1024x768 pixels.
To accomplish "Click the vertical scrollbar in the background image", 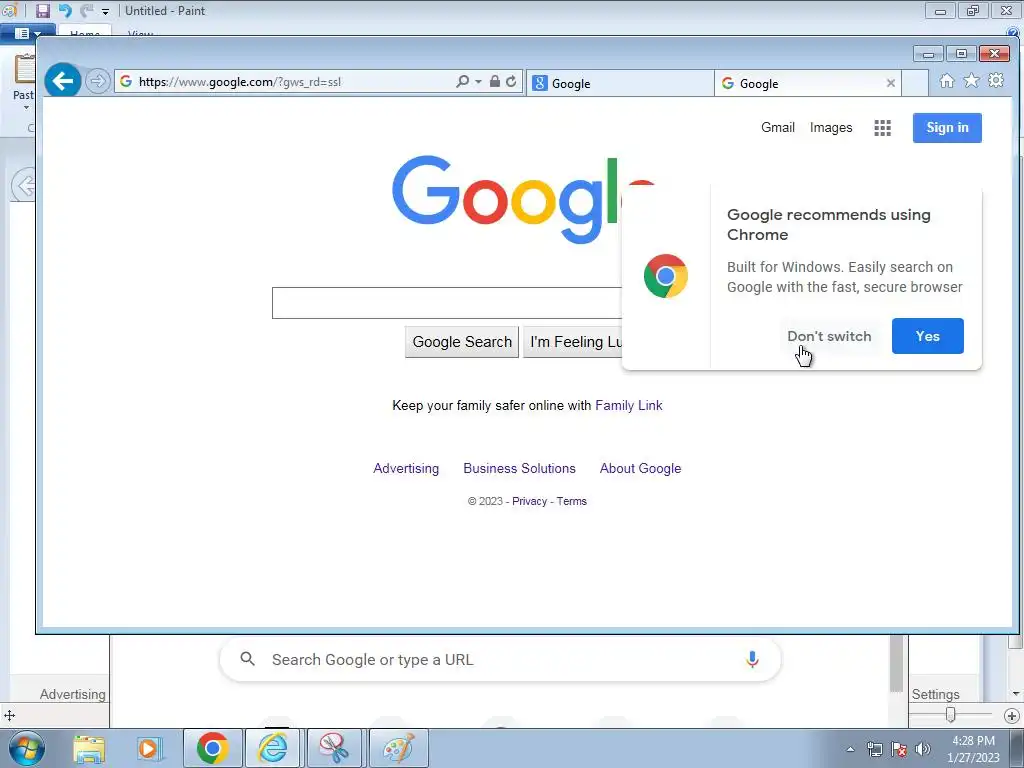I will (x=897, y=664).
